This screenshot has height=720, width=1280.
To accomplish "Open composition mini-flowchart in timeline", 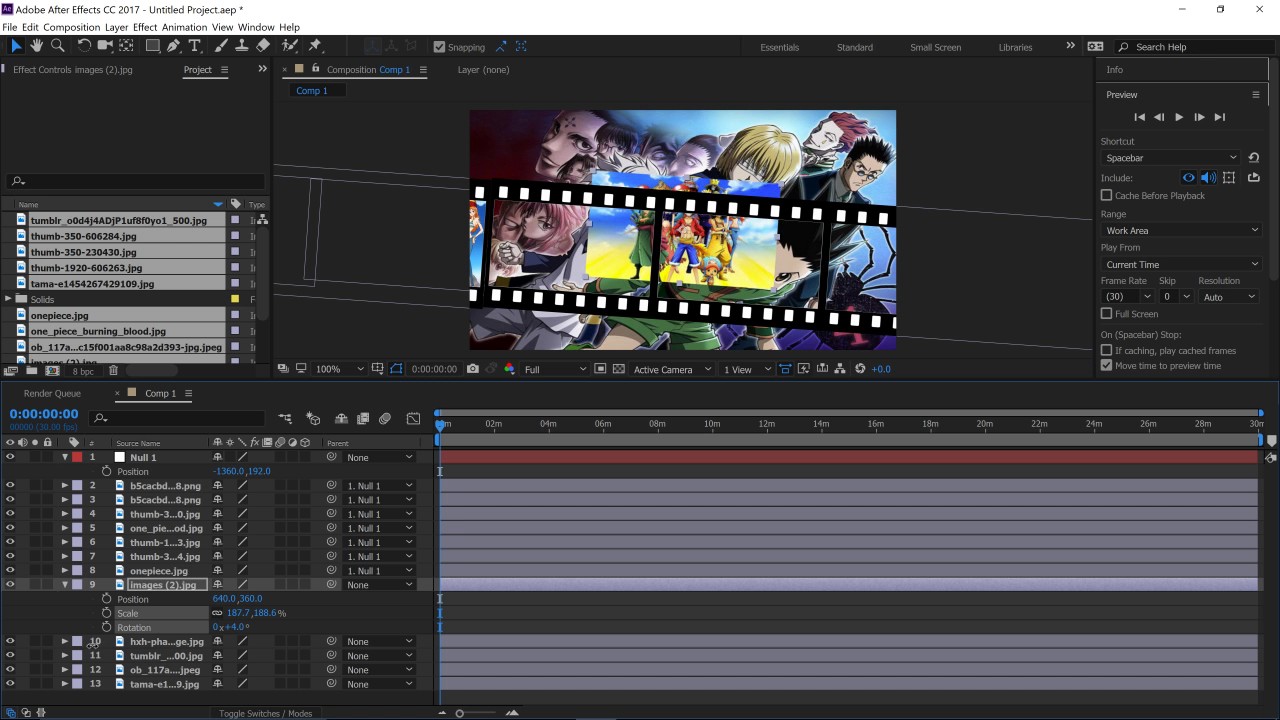I will click(x=286, y=419).
